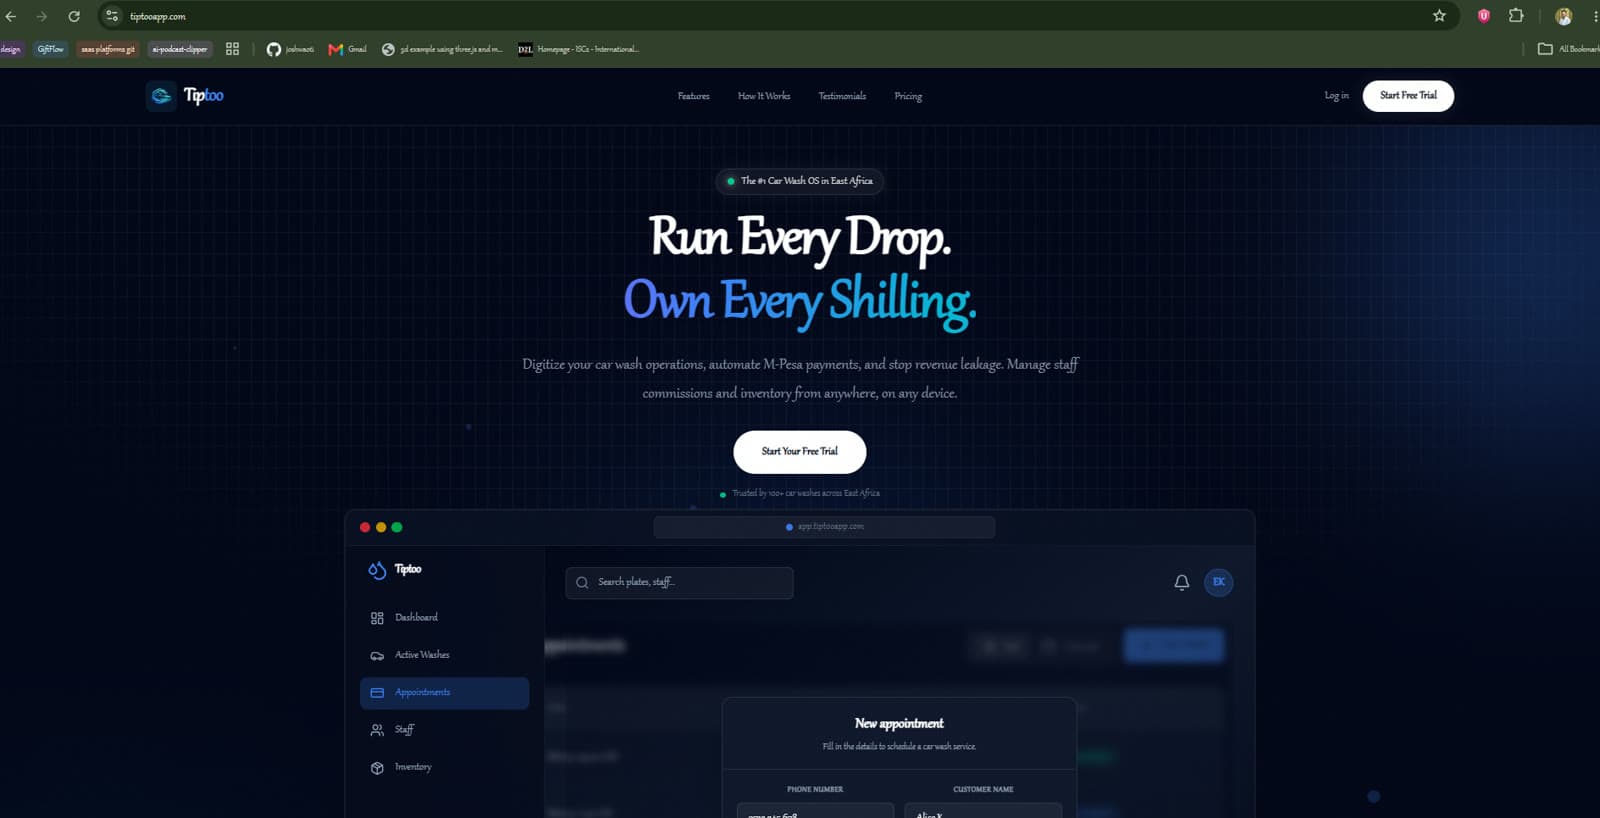Open the 3d example using three.js bookmark
The height and width of the screenshot is (818, 1600).
point(442,49)
